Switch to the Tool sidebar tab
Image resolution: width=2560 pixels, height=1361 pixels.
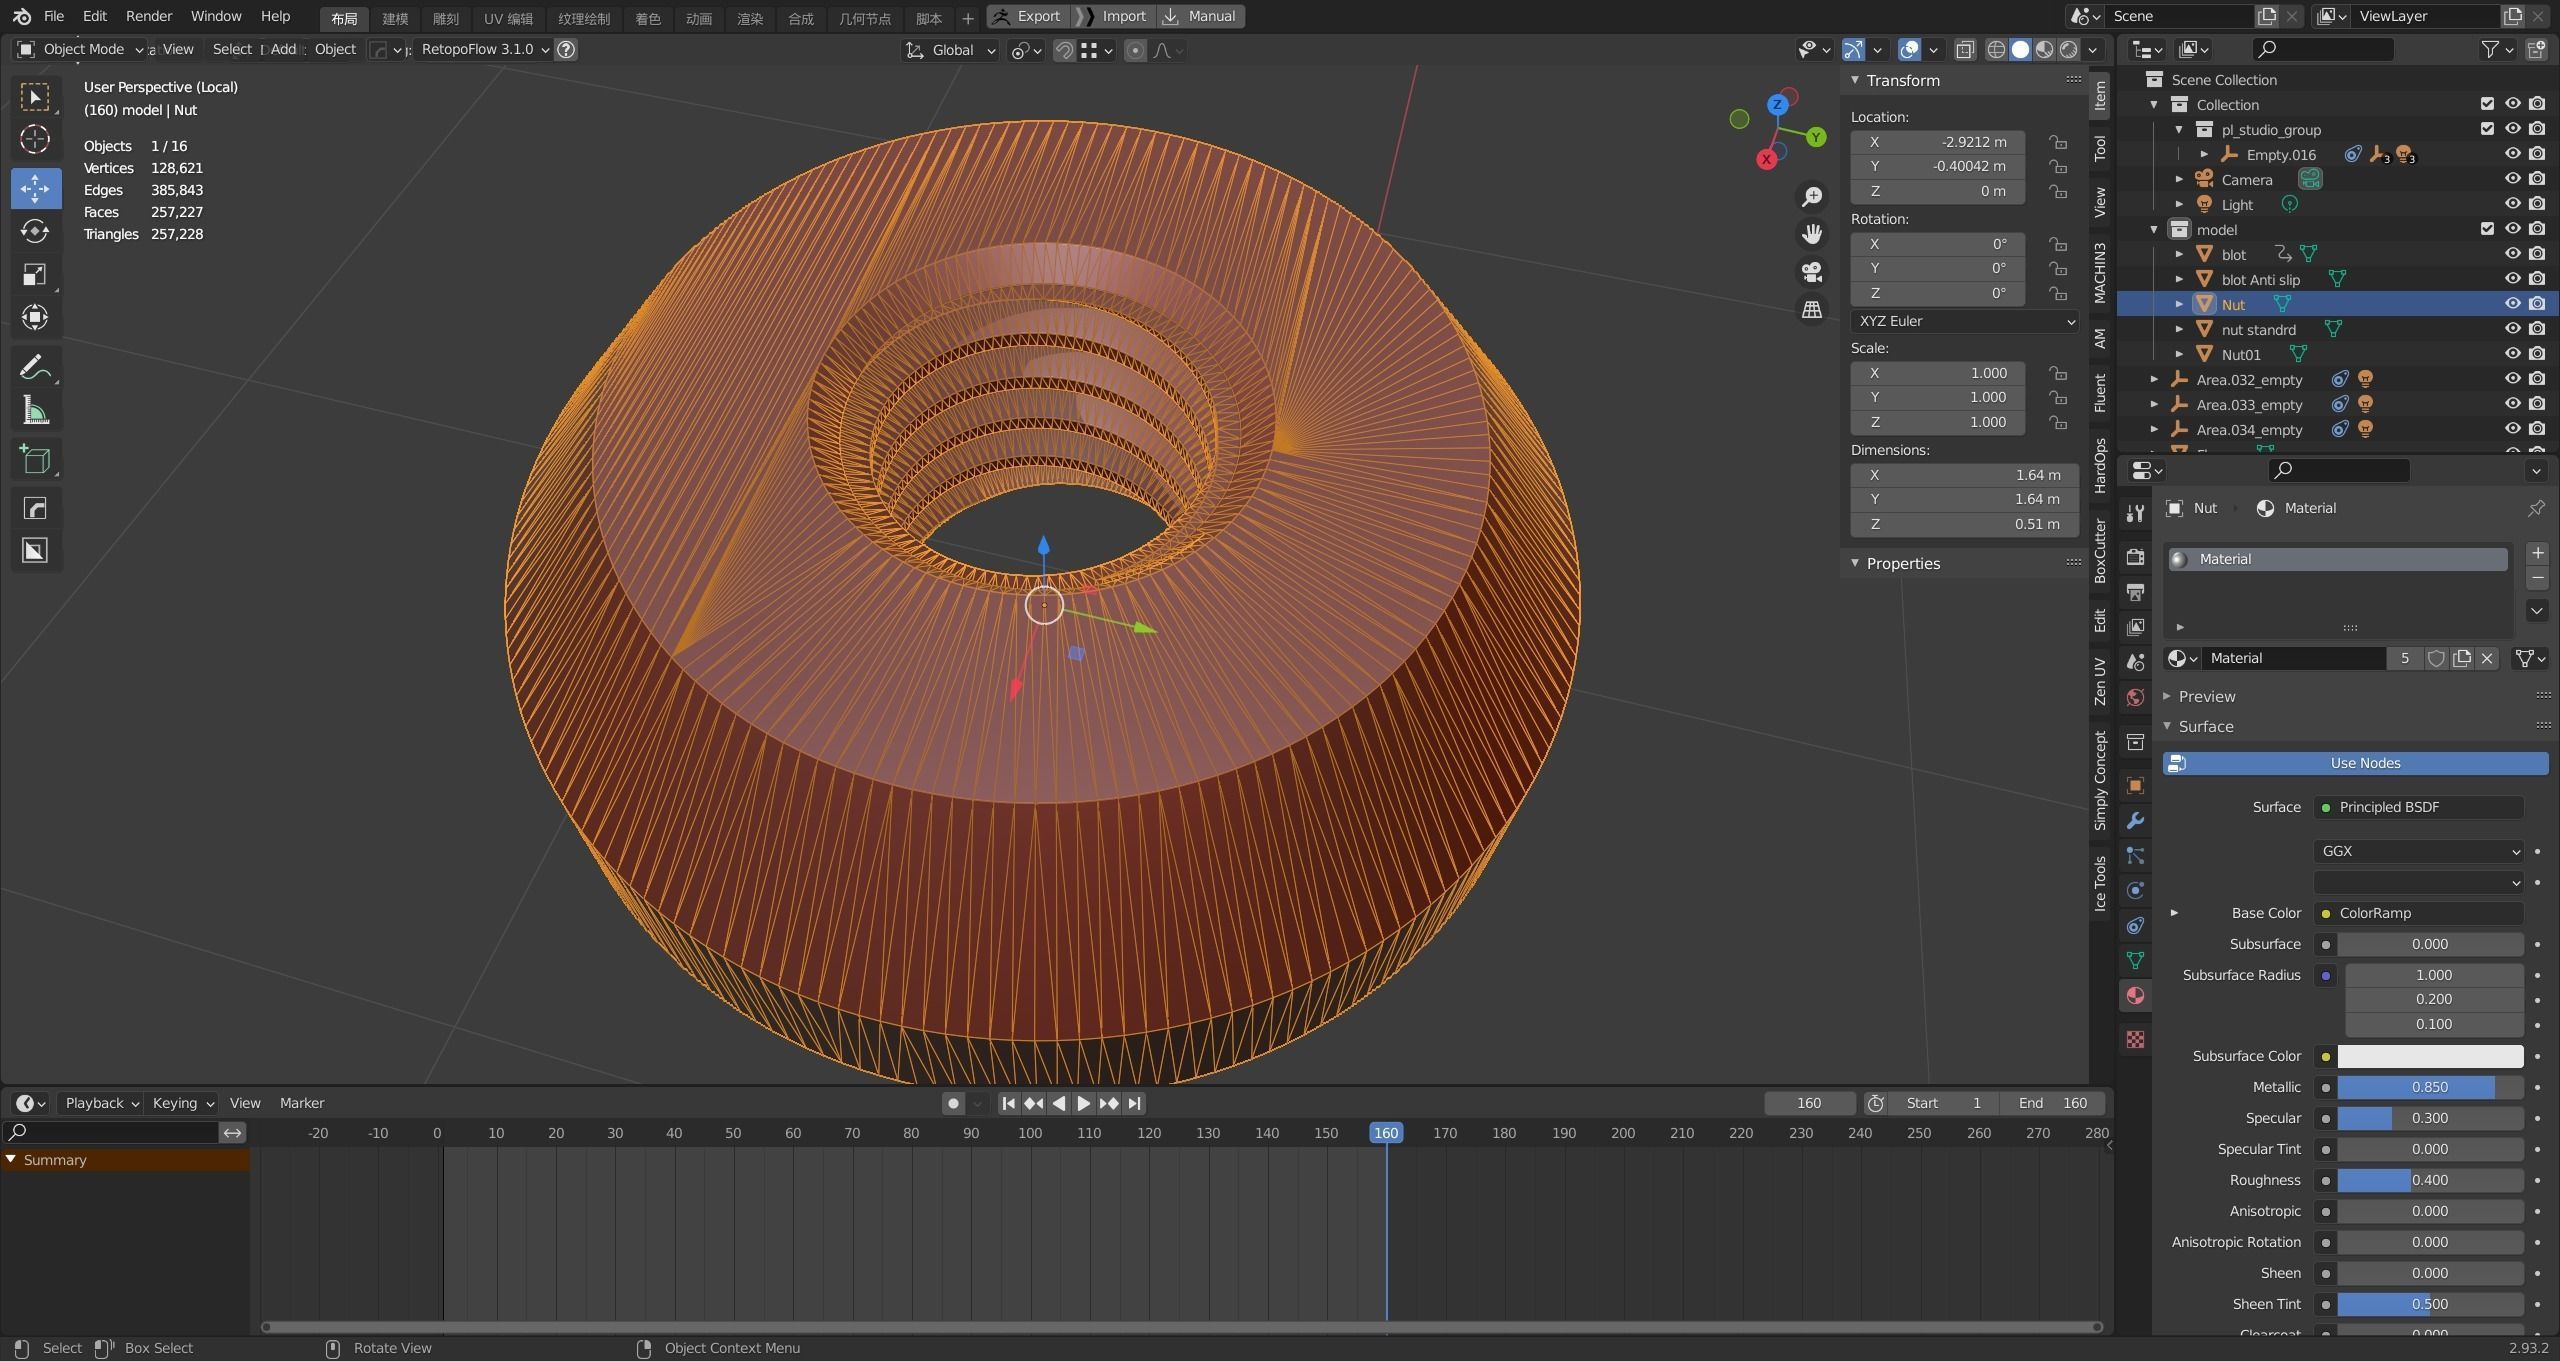click(2100, 148)
